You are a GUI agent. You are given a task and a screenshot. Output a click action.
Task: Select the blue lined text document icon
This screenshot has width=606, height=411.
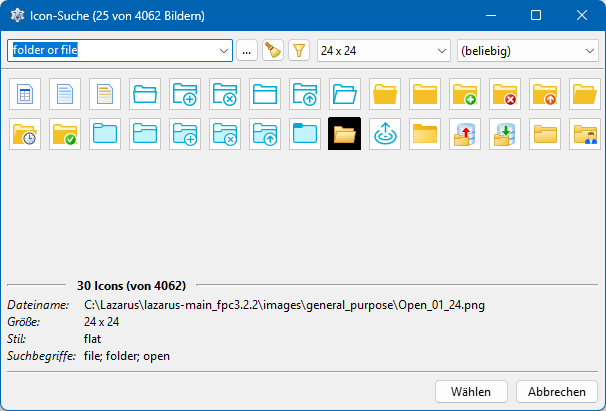pyautogui.click(x=65, y=94)
